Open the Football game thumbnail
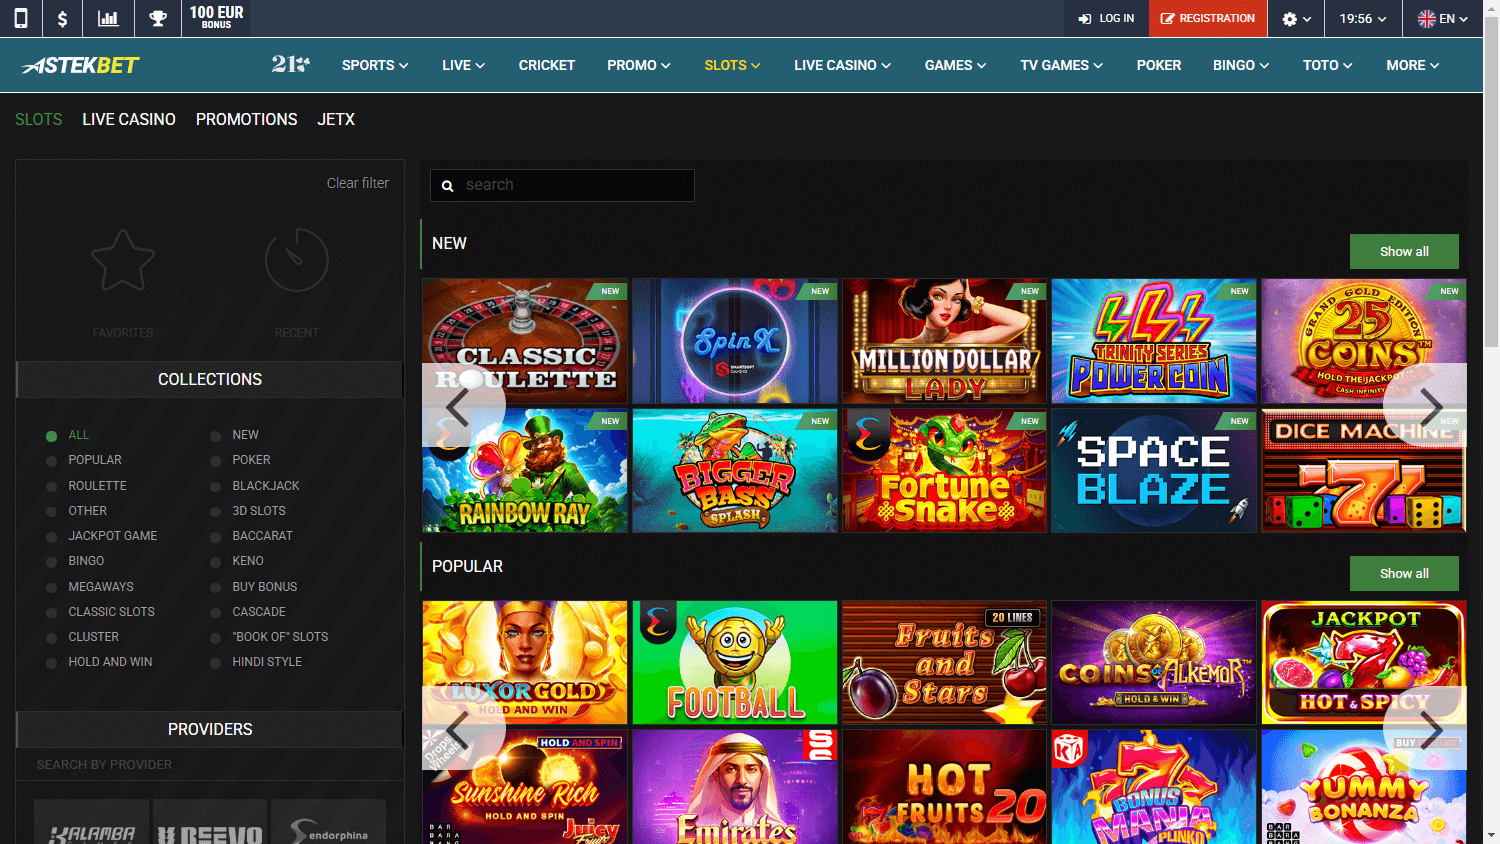The height and width of the screenshot is (844, 1500). pos(735,663)
